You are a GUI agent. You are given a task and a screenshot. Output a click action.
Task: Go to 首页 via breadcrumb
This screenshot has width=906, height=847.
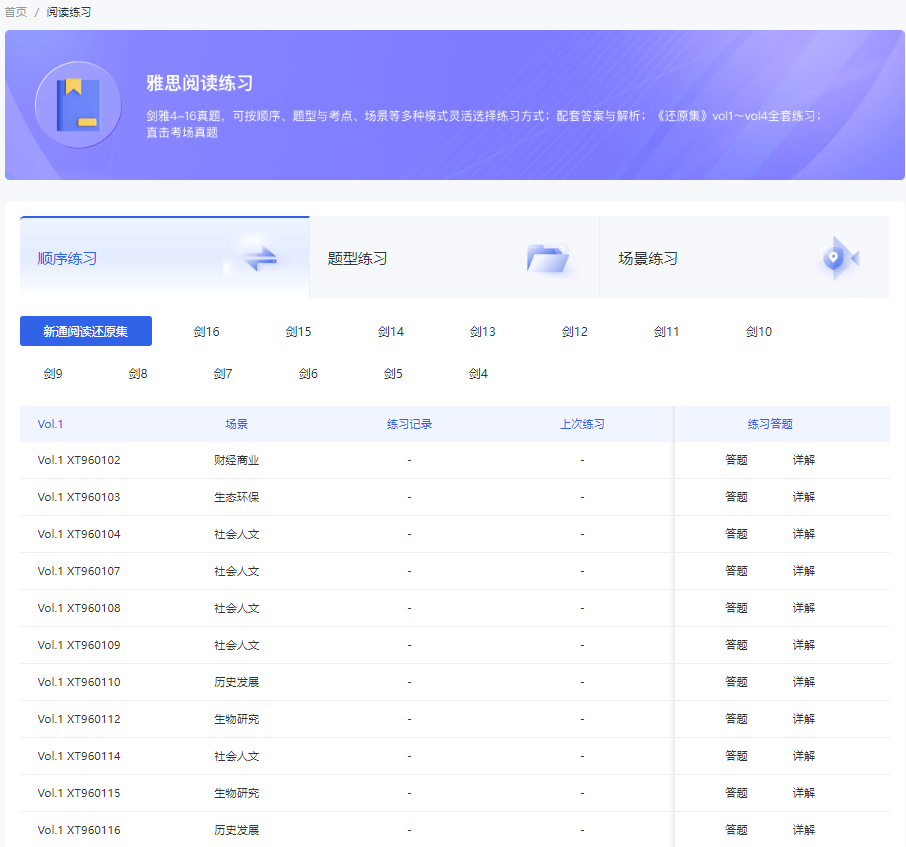click(x=16, y=12)
